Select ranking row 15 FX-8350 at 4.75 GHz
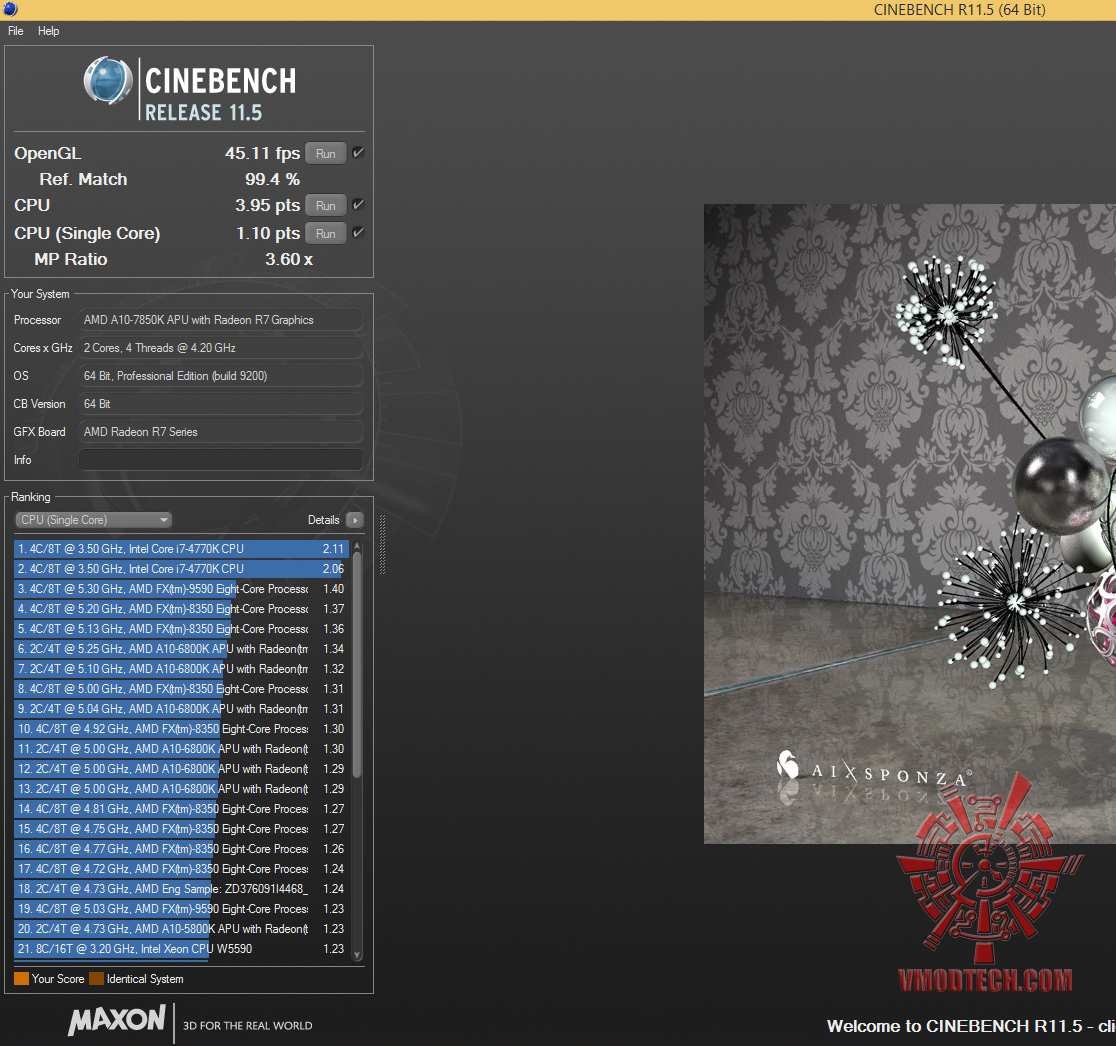The image size is (1116, 1046). click(181, 828)
